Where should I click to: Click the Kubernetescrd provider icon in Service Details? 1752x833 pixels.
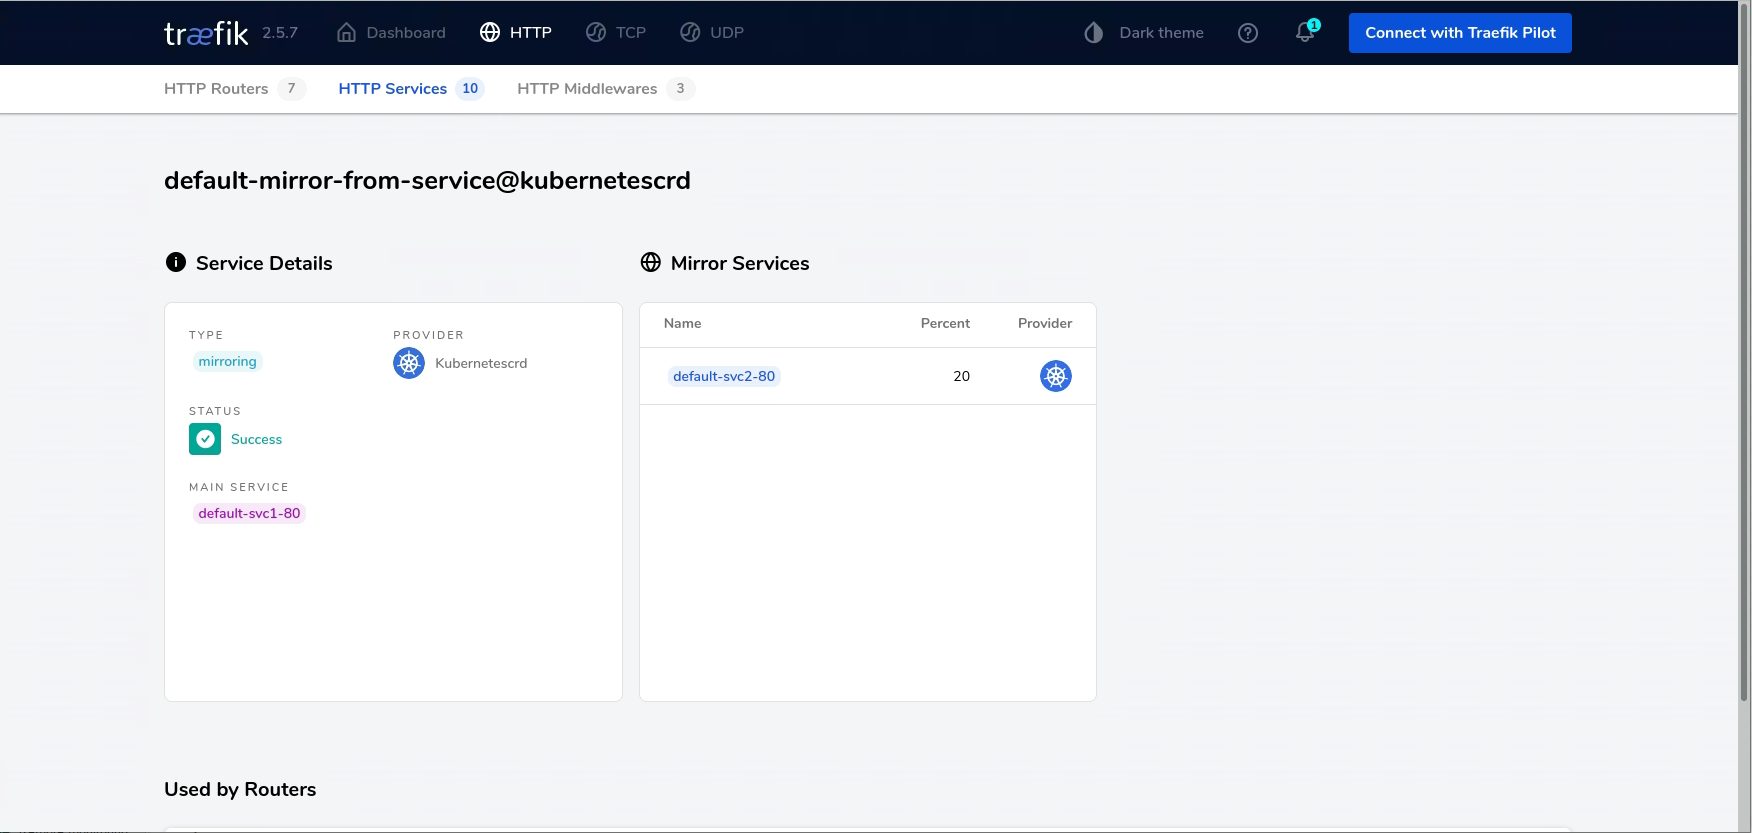[409, 363]
